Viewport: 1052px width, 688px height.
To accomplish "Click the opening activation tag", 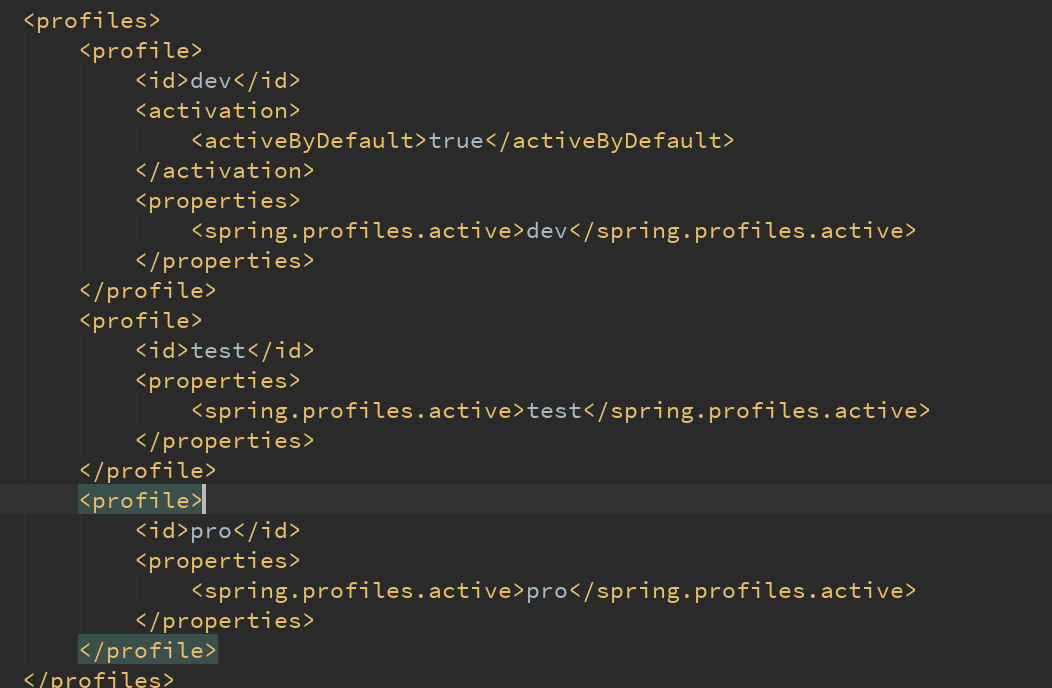I will pyautogui.click(x=217, y=111).
